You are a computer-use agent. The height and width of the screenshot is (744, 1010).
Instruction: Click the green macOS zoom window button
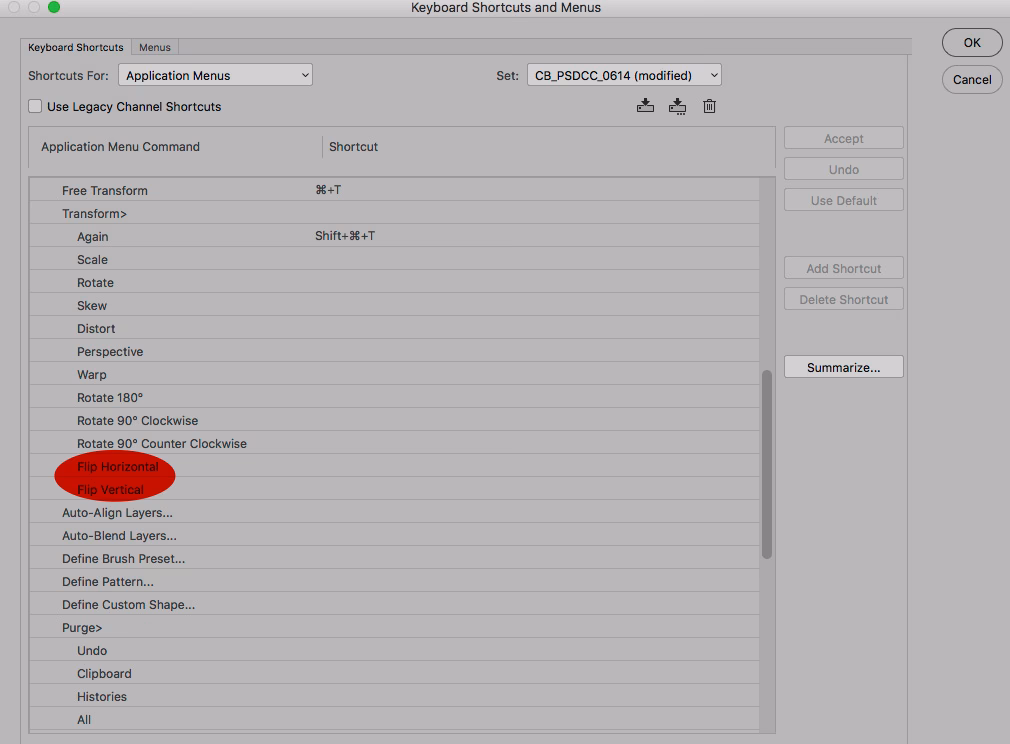[54, 7]
